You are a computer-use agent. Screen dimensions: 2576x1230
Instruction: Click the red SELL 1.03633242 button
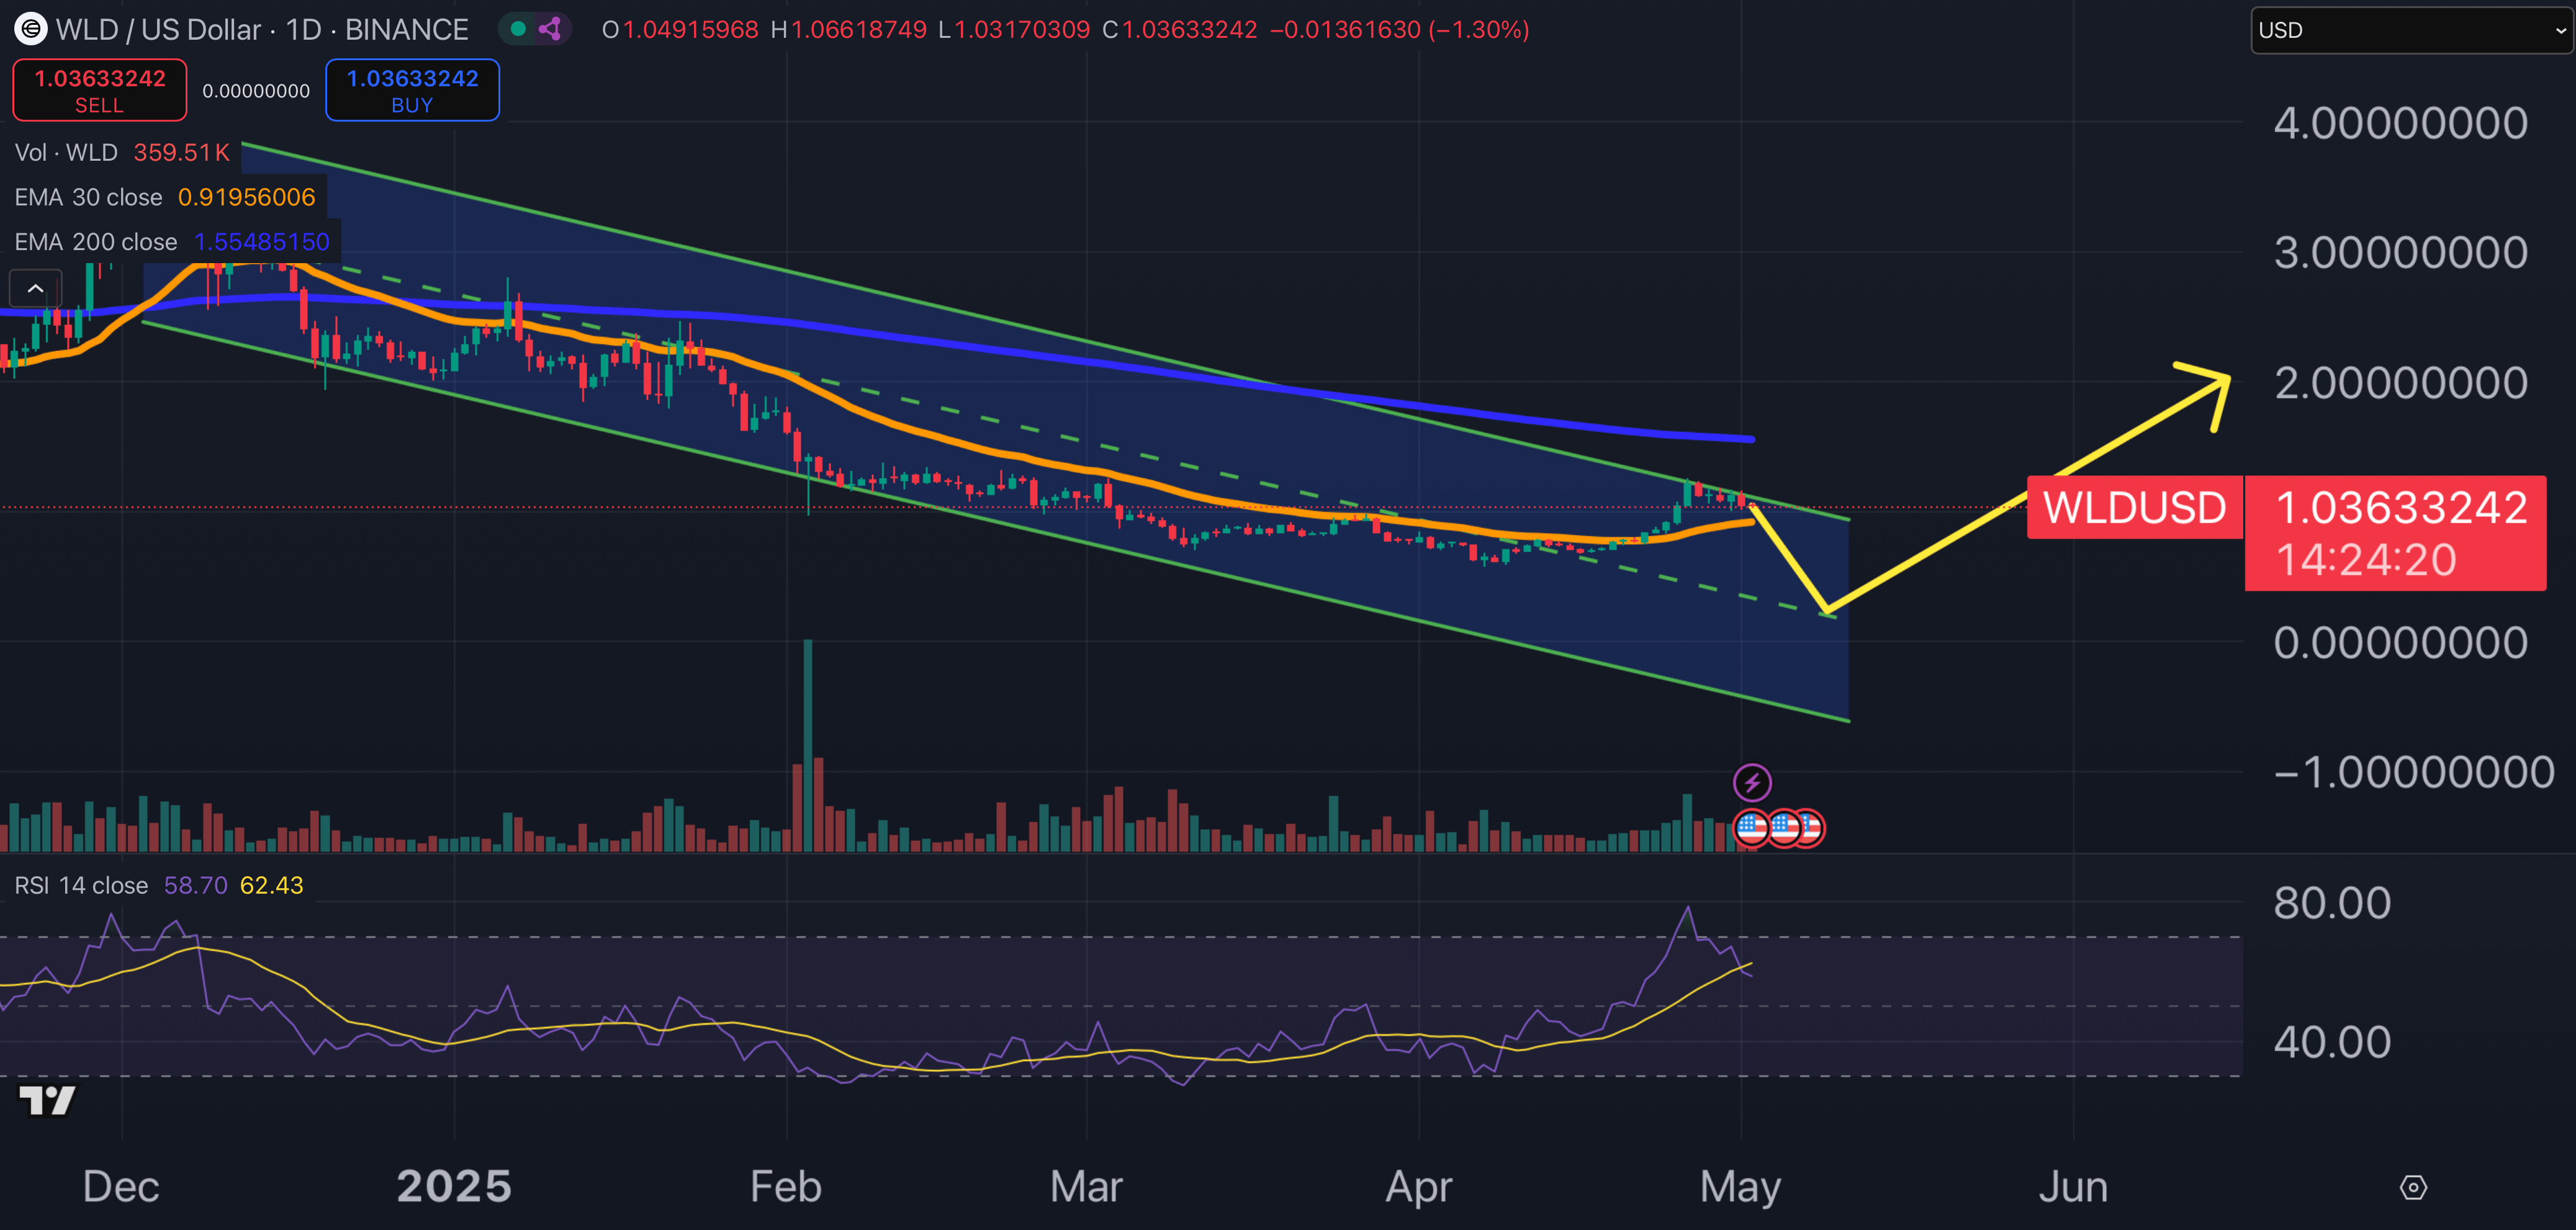point(99,90)
